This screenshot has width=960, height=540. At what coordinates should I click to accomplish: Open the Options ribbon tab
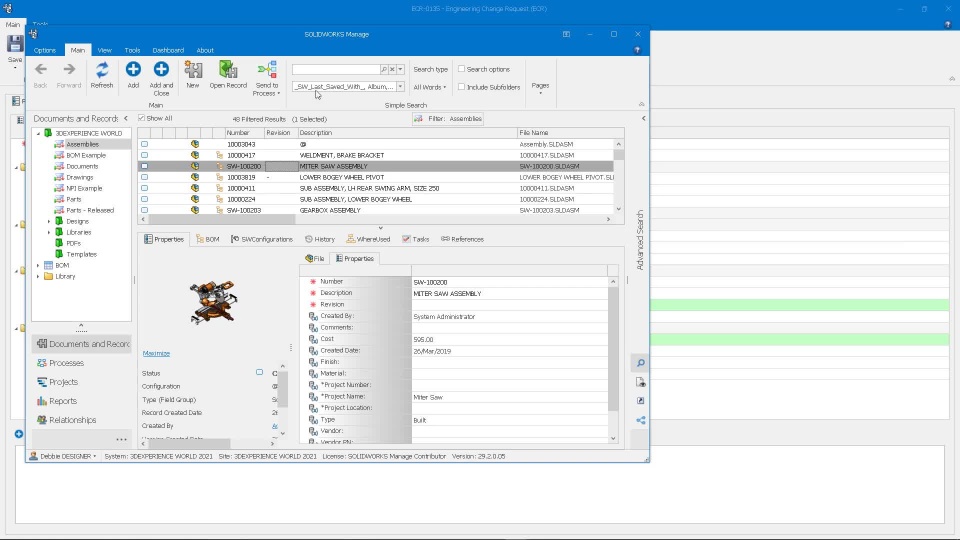[x=45, y=50]
